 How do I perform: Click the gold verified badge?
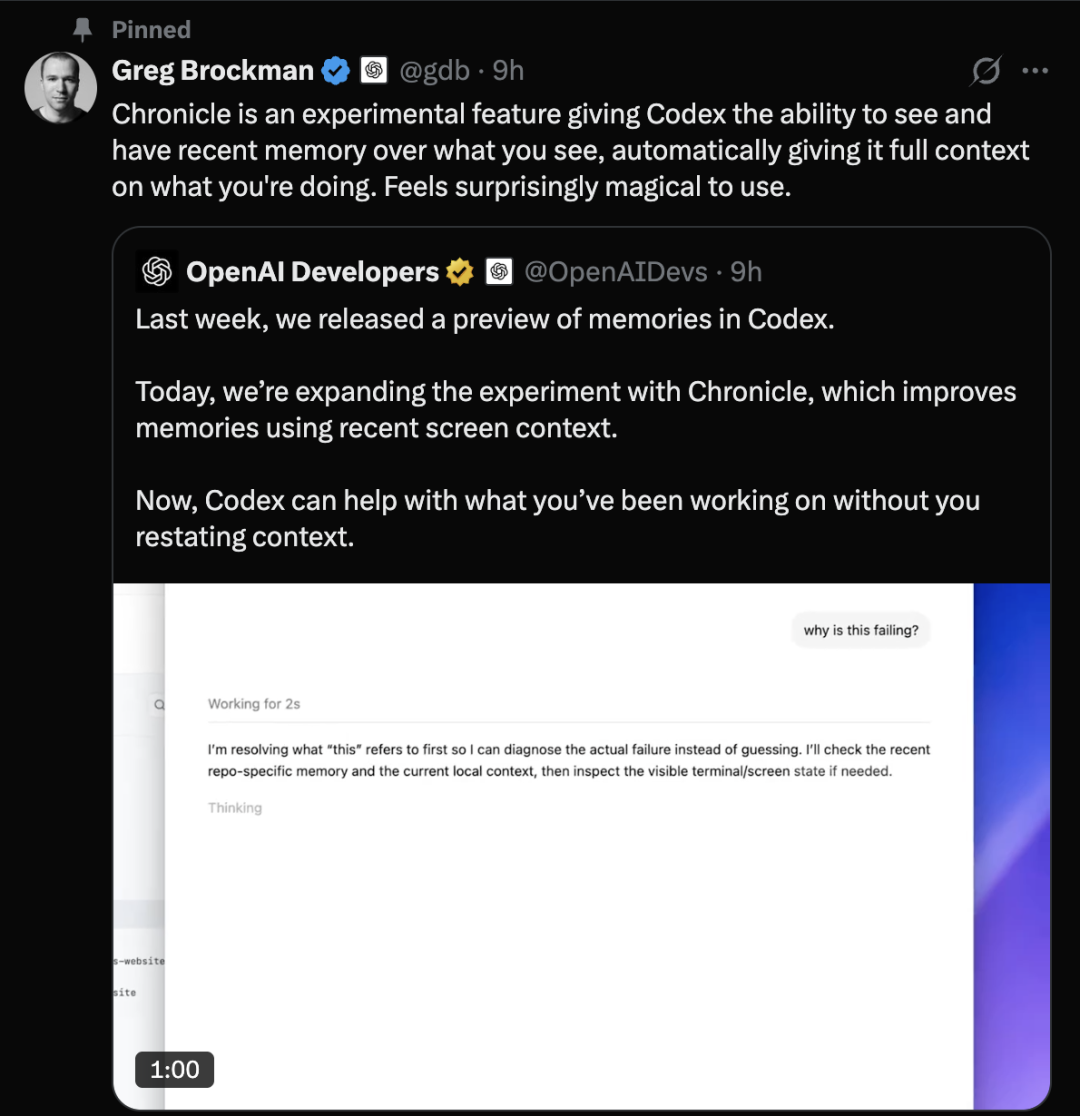pyautogui.click(x=460, y=272)
